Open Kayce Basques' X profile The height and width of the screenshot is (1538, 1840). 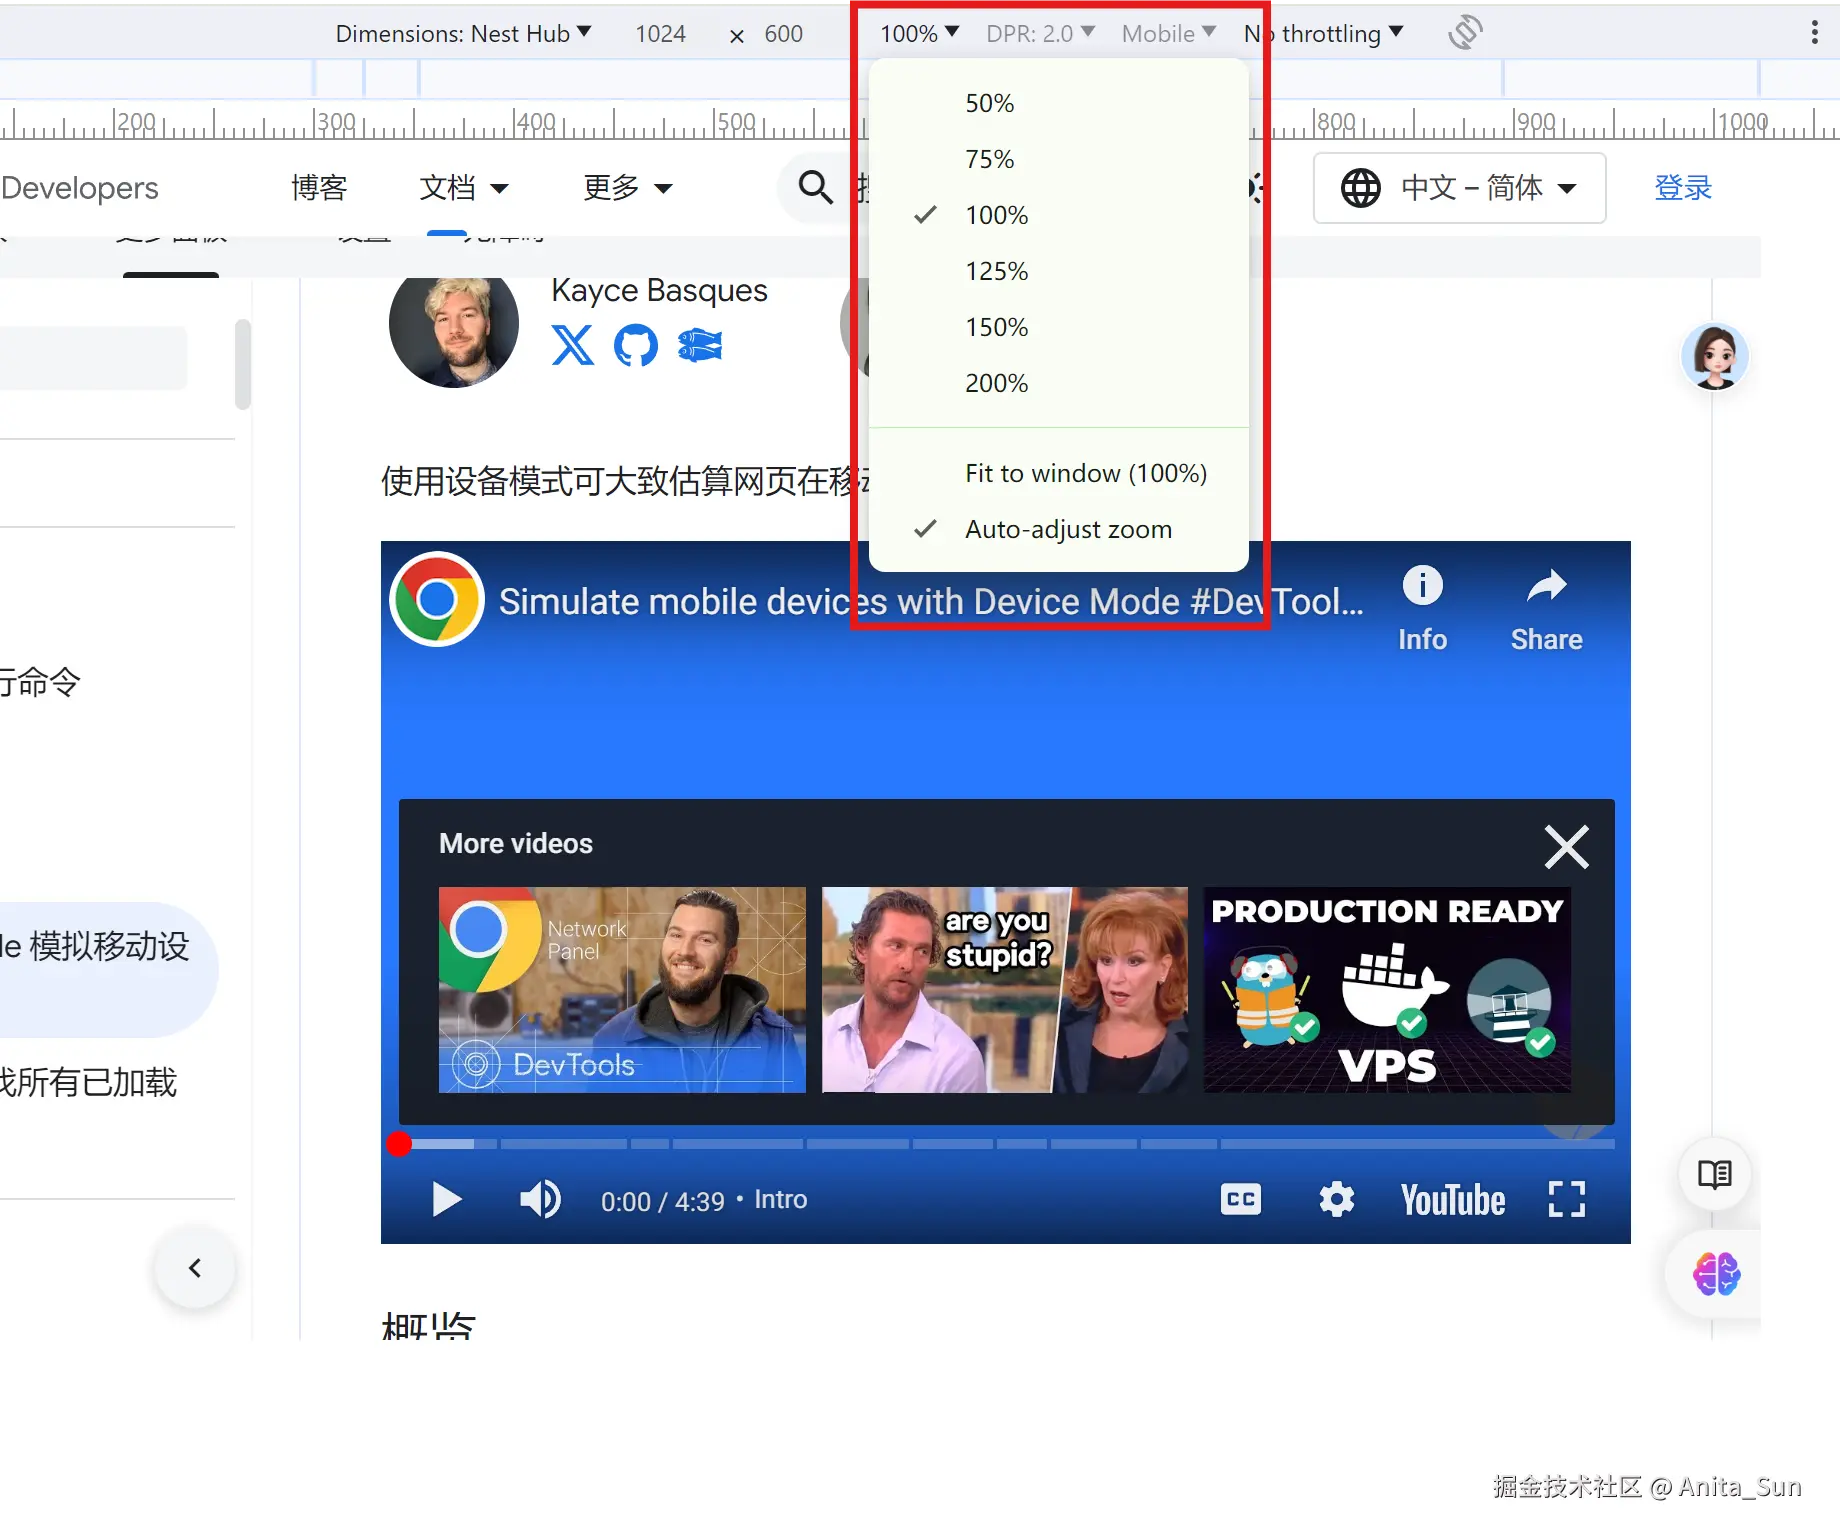[x=572, y=345]
